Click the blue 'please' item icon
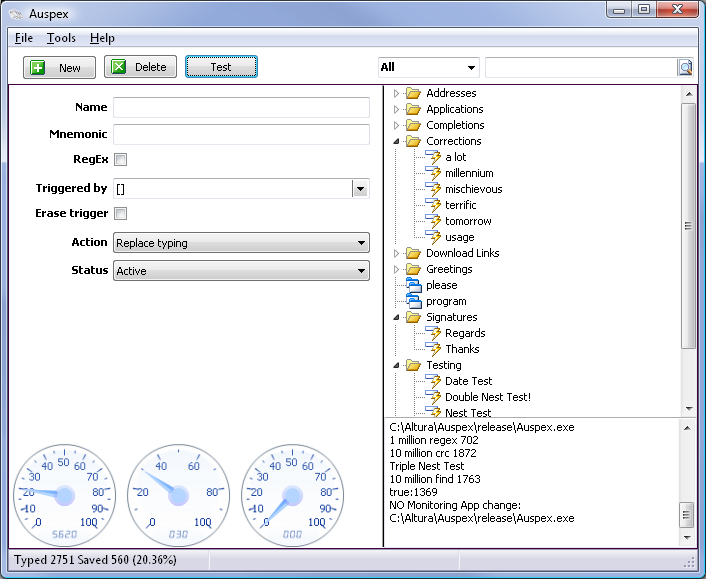The width and height of the screenshot is (706, 579). (414, 285)
